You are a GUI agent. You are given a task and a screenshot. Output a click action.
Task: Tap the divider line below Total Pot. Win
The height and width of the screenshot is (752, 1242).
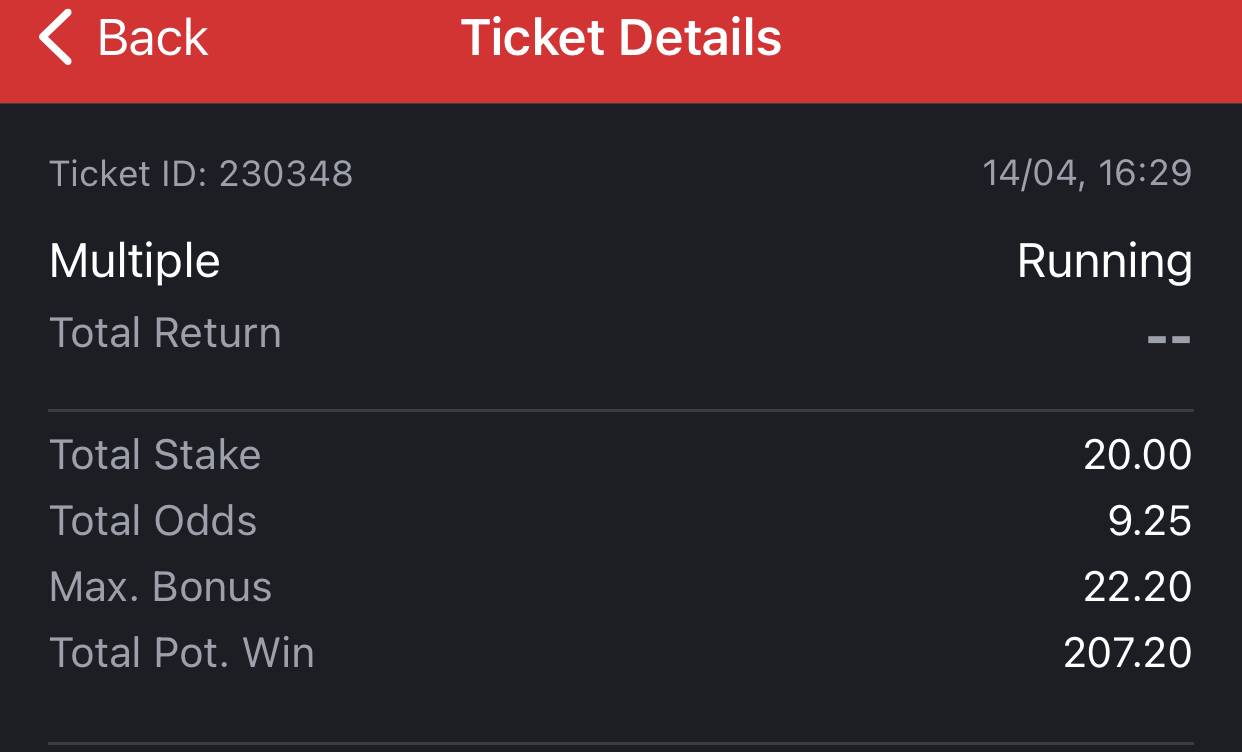click(621, 744)
